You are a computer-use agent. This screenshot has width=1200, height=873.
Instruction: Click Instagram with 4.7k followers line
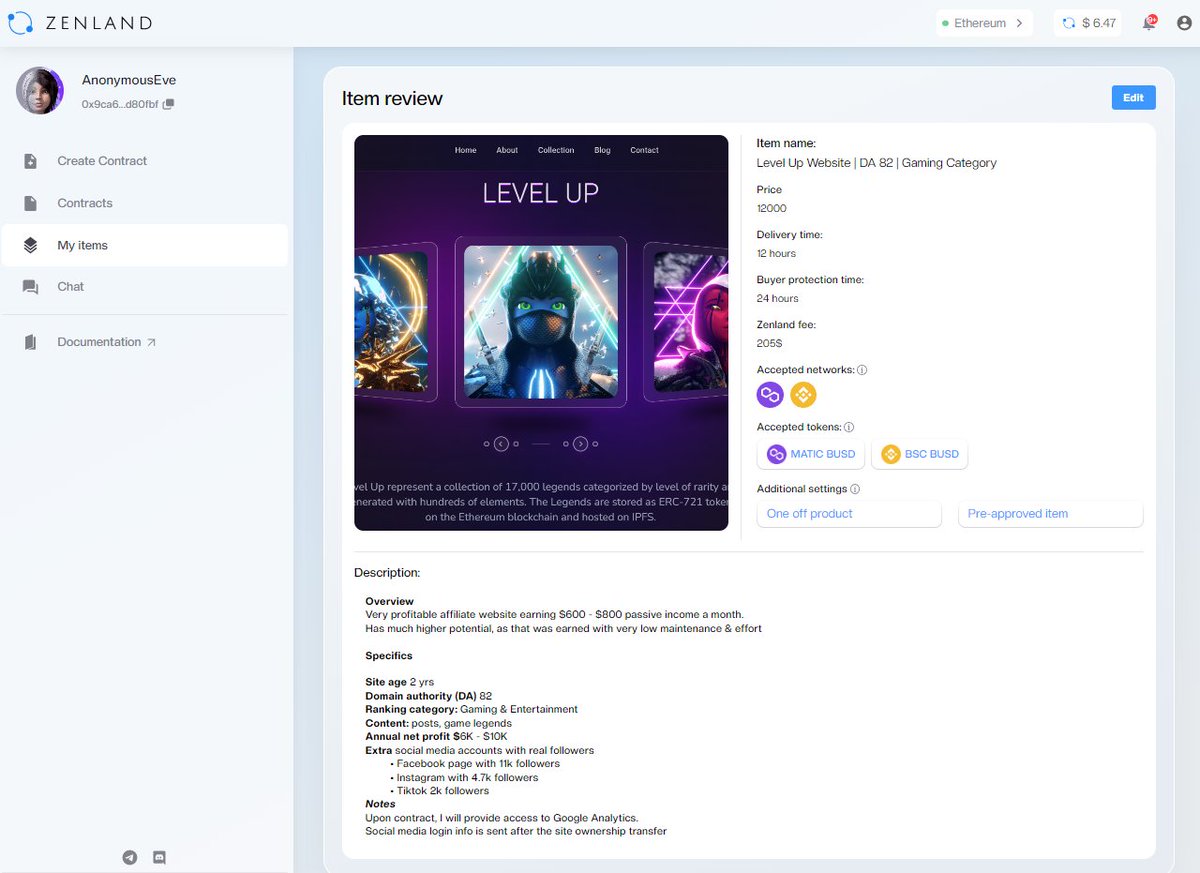pos(467,777)
